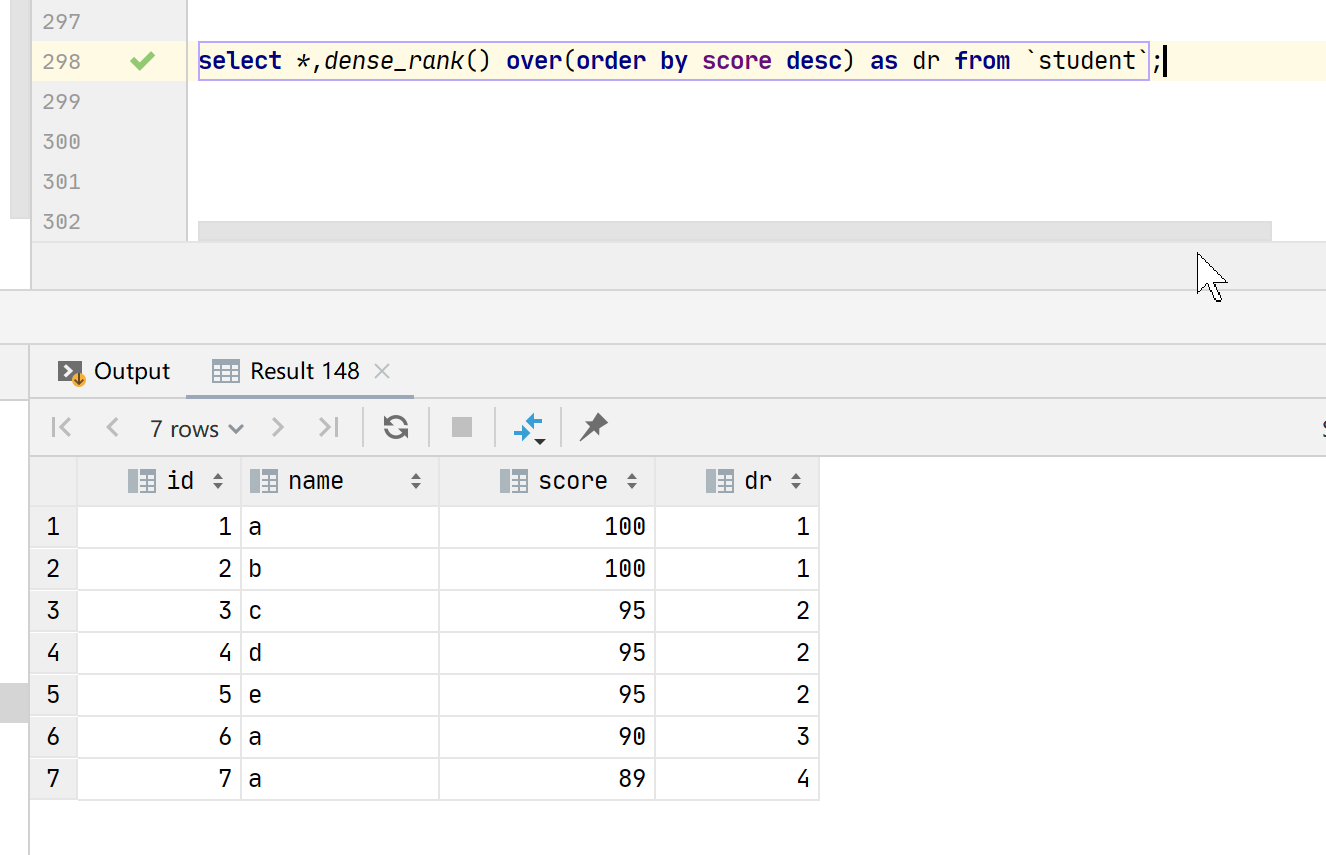
Task: Jump to last page of results
Action: 328,428
